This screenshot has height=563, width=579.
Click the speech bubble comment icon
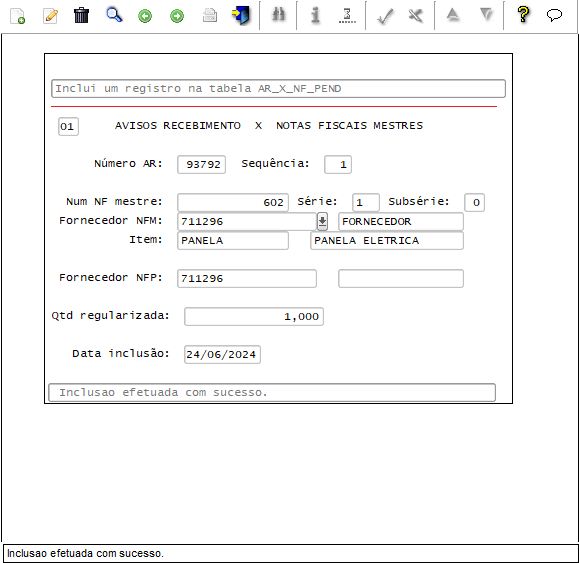(554, 16)
